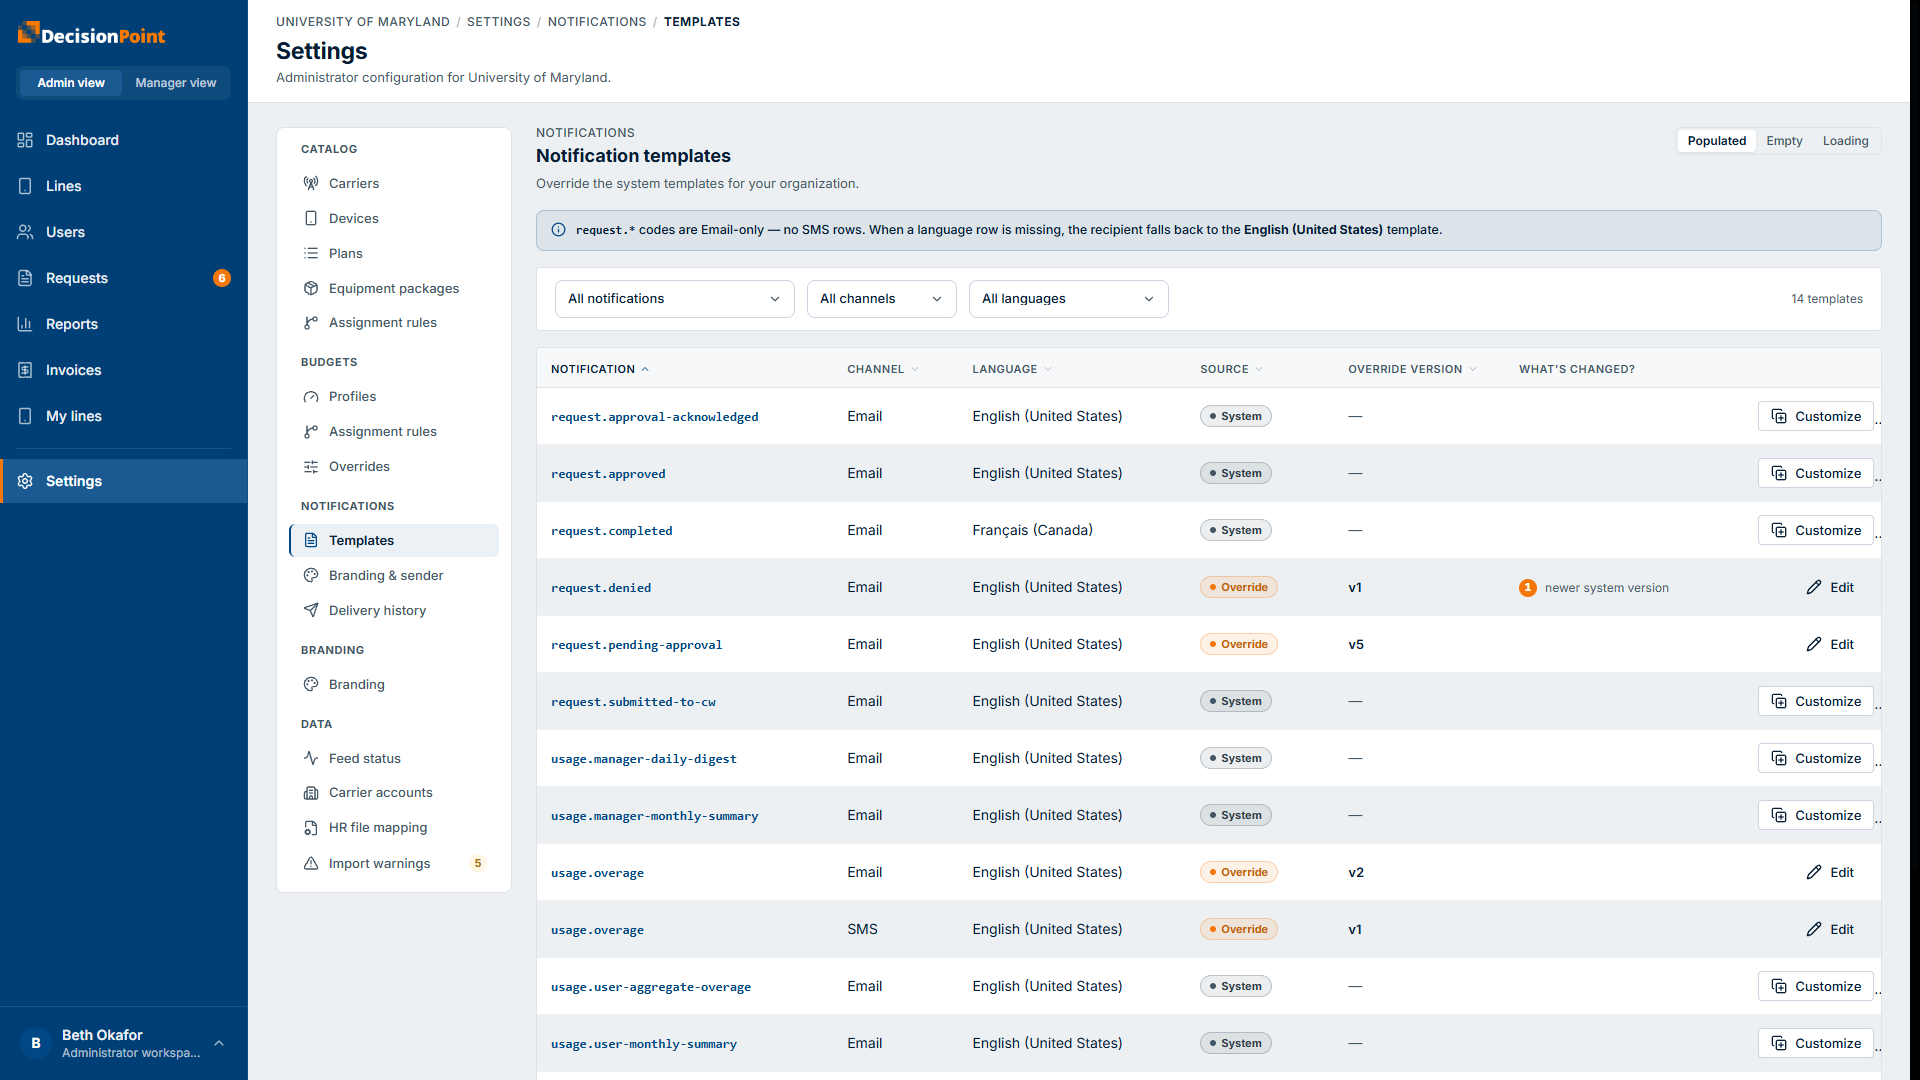Click the pencil icon for request.denied

tap(1814, 588)
